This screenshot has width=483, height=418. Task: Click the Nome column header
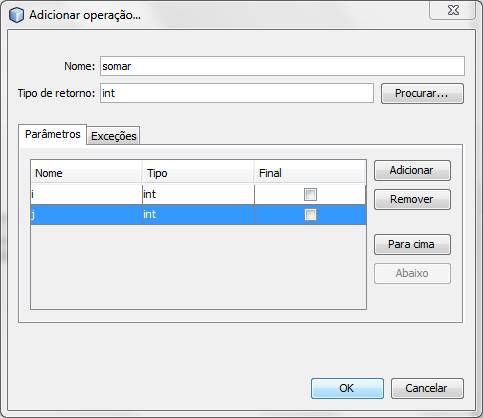click(x=86, y=173)
